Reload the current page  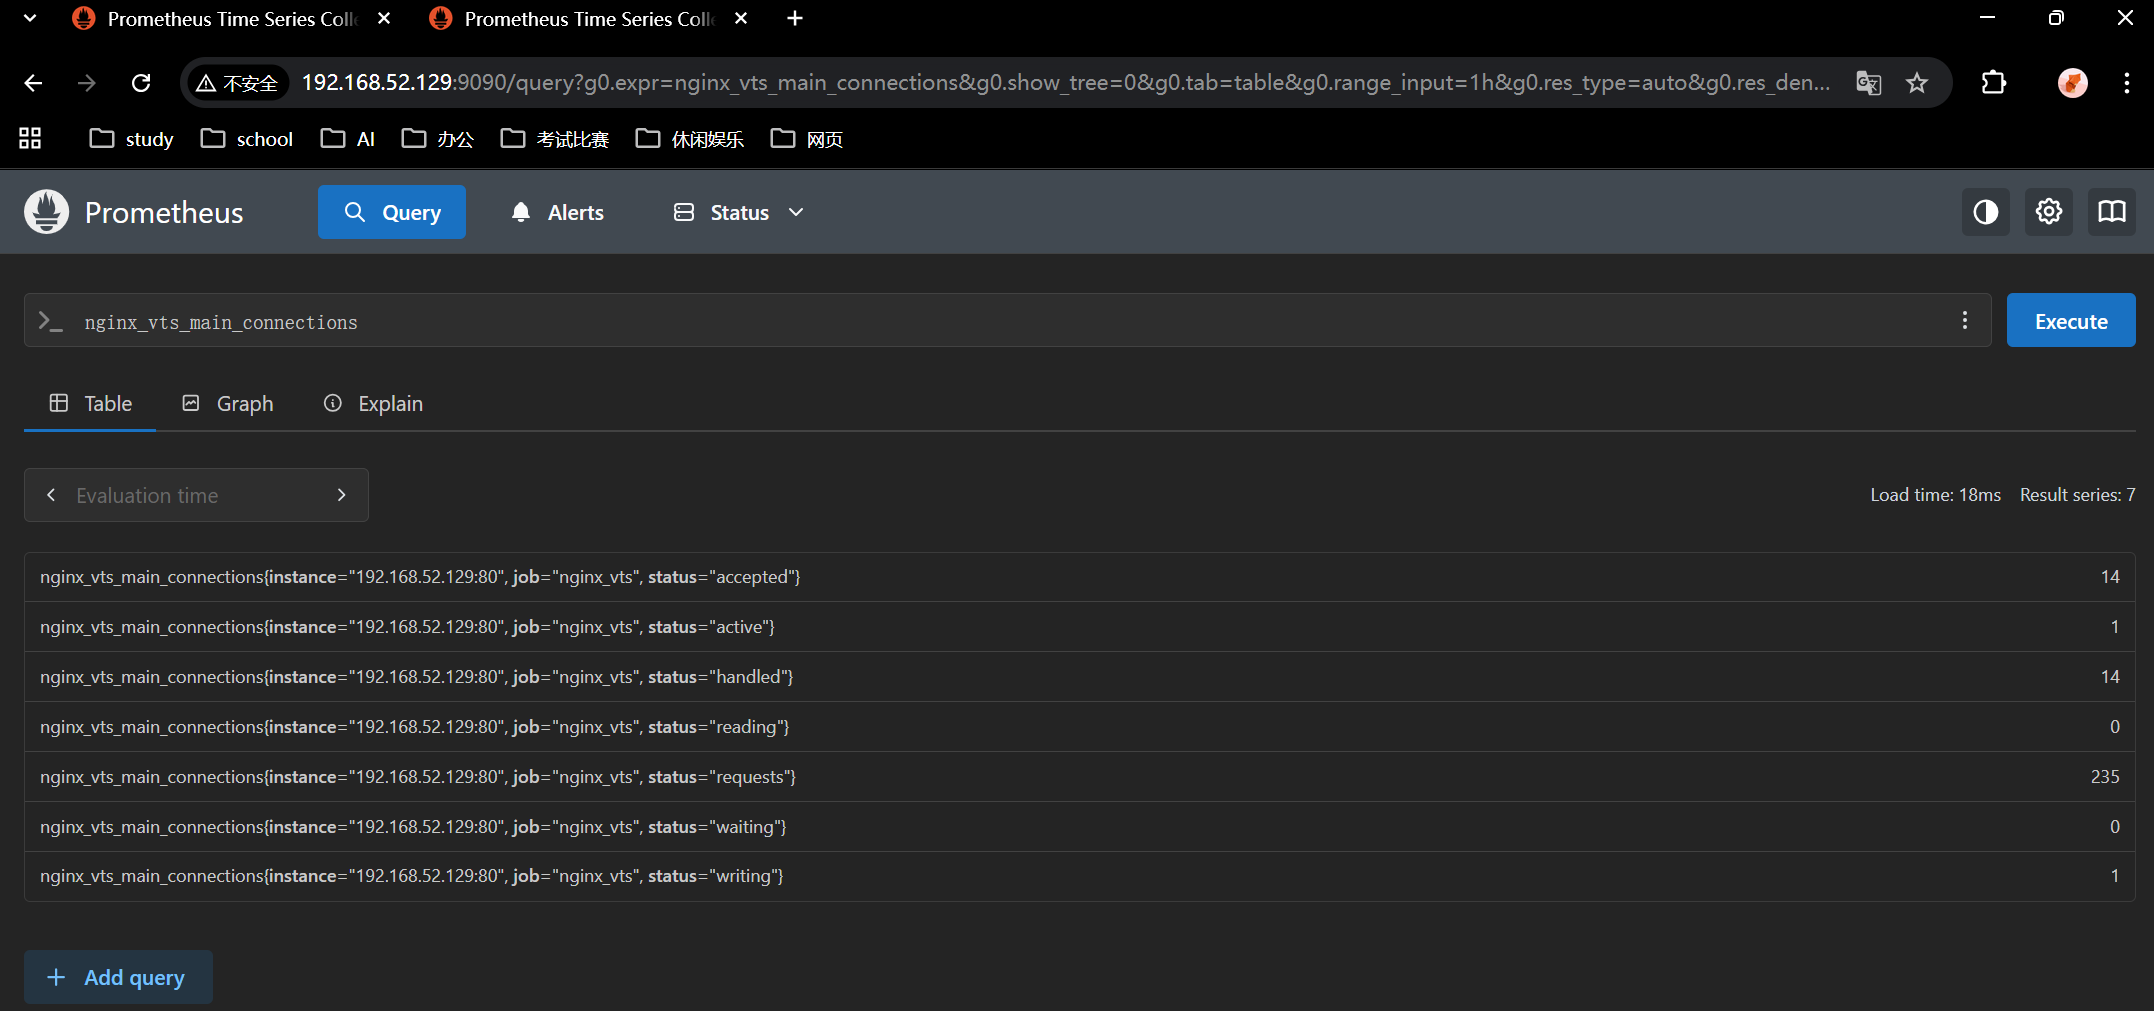click(x=141, y=83)
